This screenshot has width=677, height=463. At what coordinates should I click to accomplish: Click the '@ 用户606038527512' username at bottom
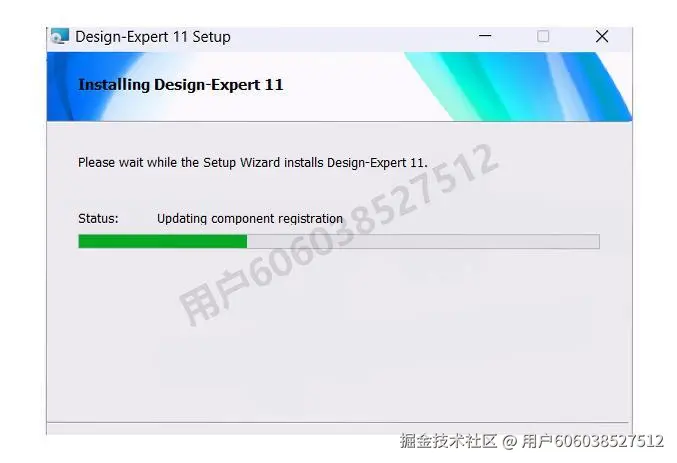(x=583, y=441)
